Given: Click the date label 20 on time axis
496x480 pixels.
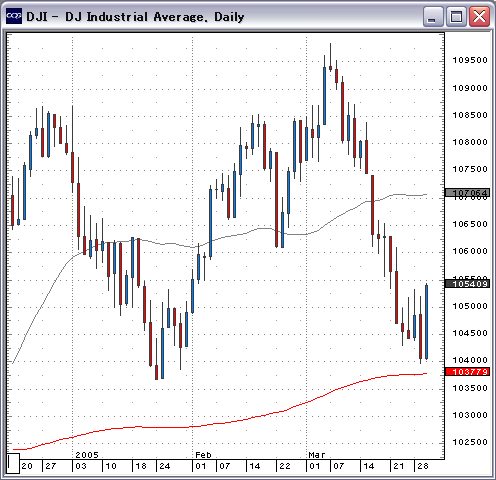Looking at the screenshot, I should (x=27, y=466).
